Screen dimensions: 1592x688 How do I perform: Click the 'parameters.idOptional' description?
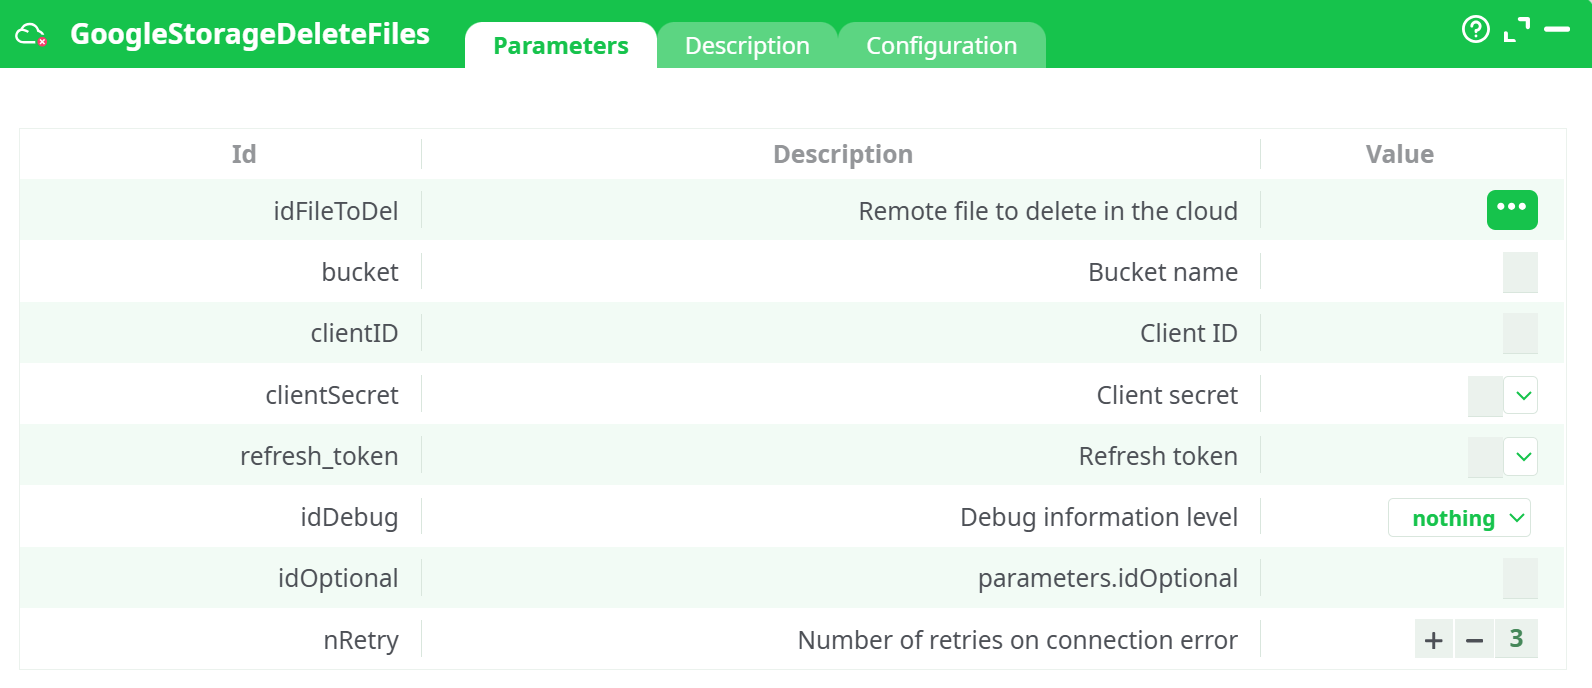tap(1108, 578)
